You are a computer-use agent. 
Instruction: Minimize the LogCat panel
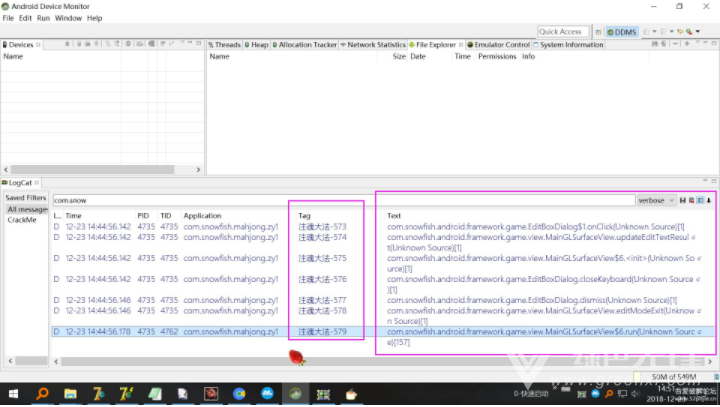click(705, 181)
